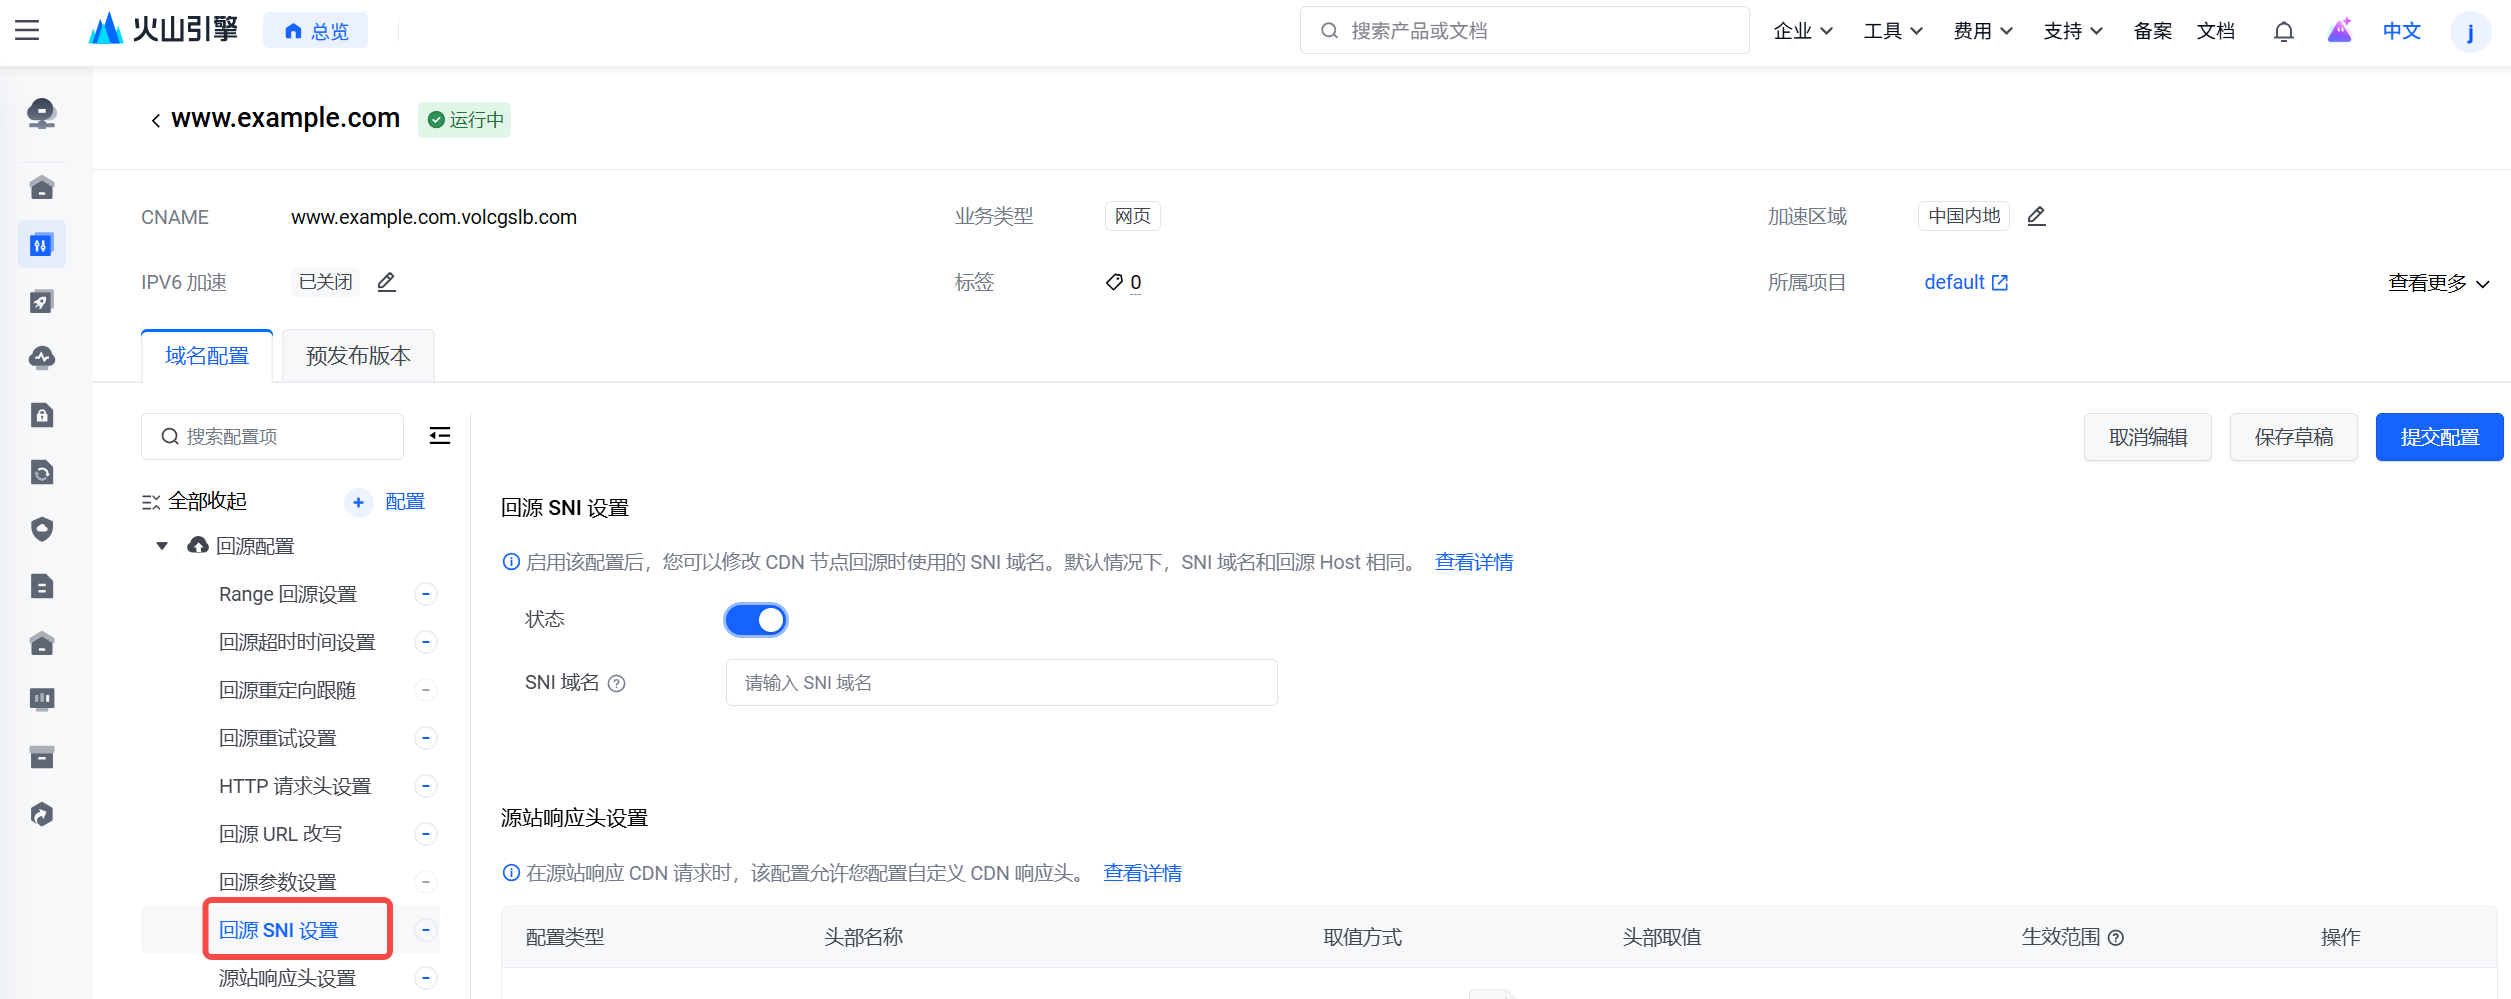This screenshot has height=999, width=2511.
Task: Select 源站响应头设置 in the config list
Action: tap(287, 978)
